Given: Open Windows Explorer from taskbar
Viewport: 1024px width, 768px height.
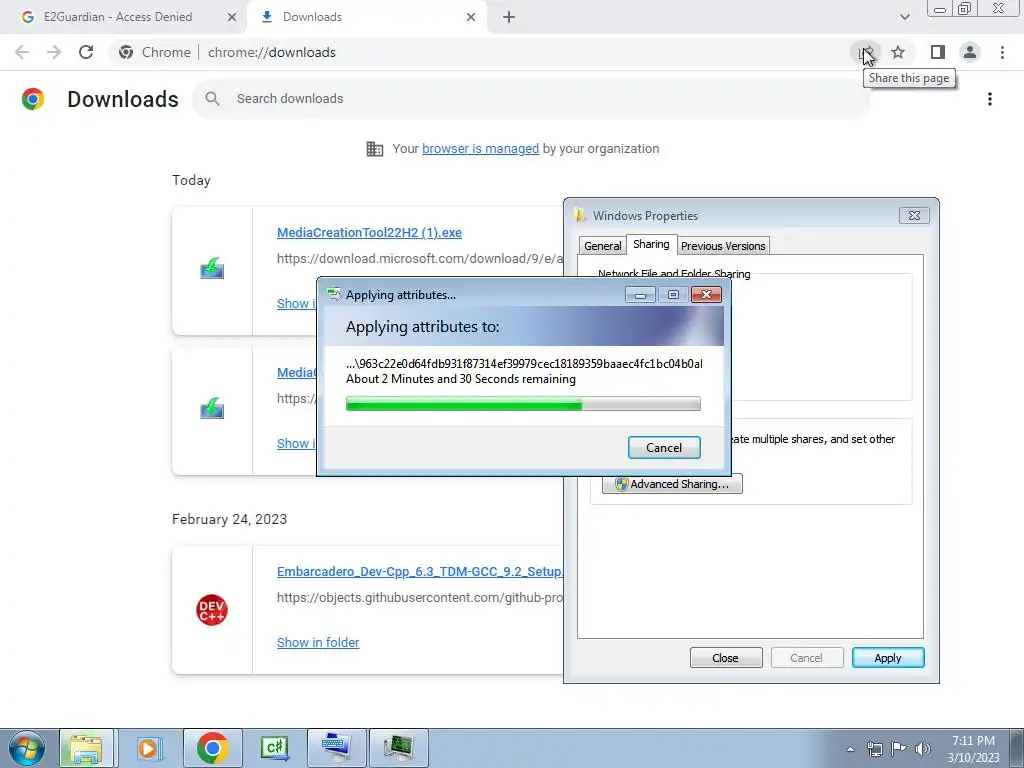Looking at the screenshot, I should tap(86, 748).
